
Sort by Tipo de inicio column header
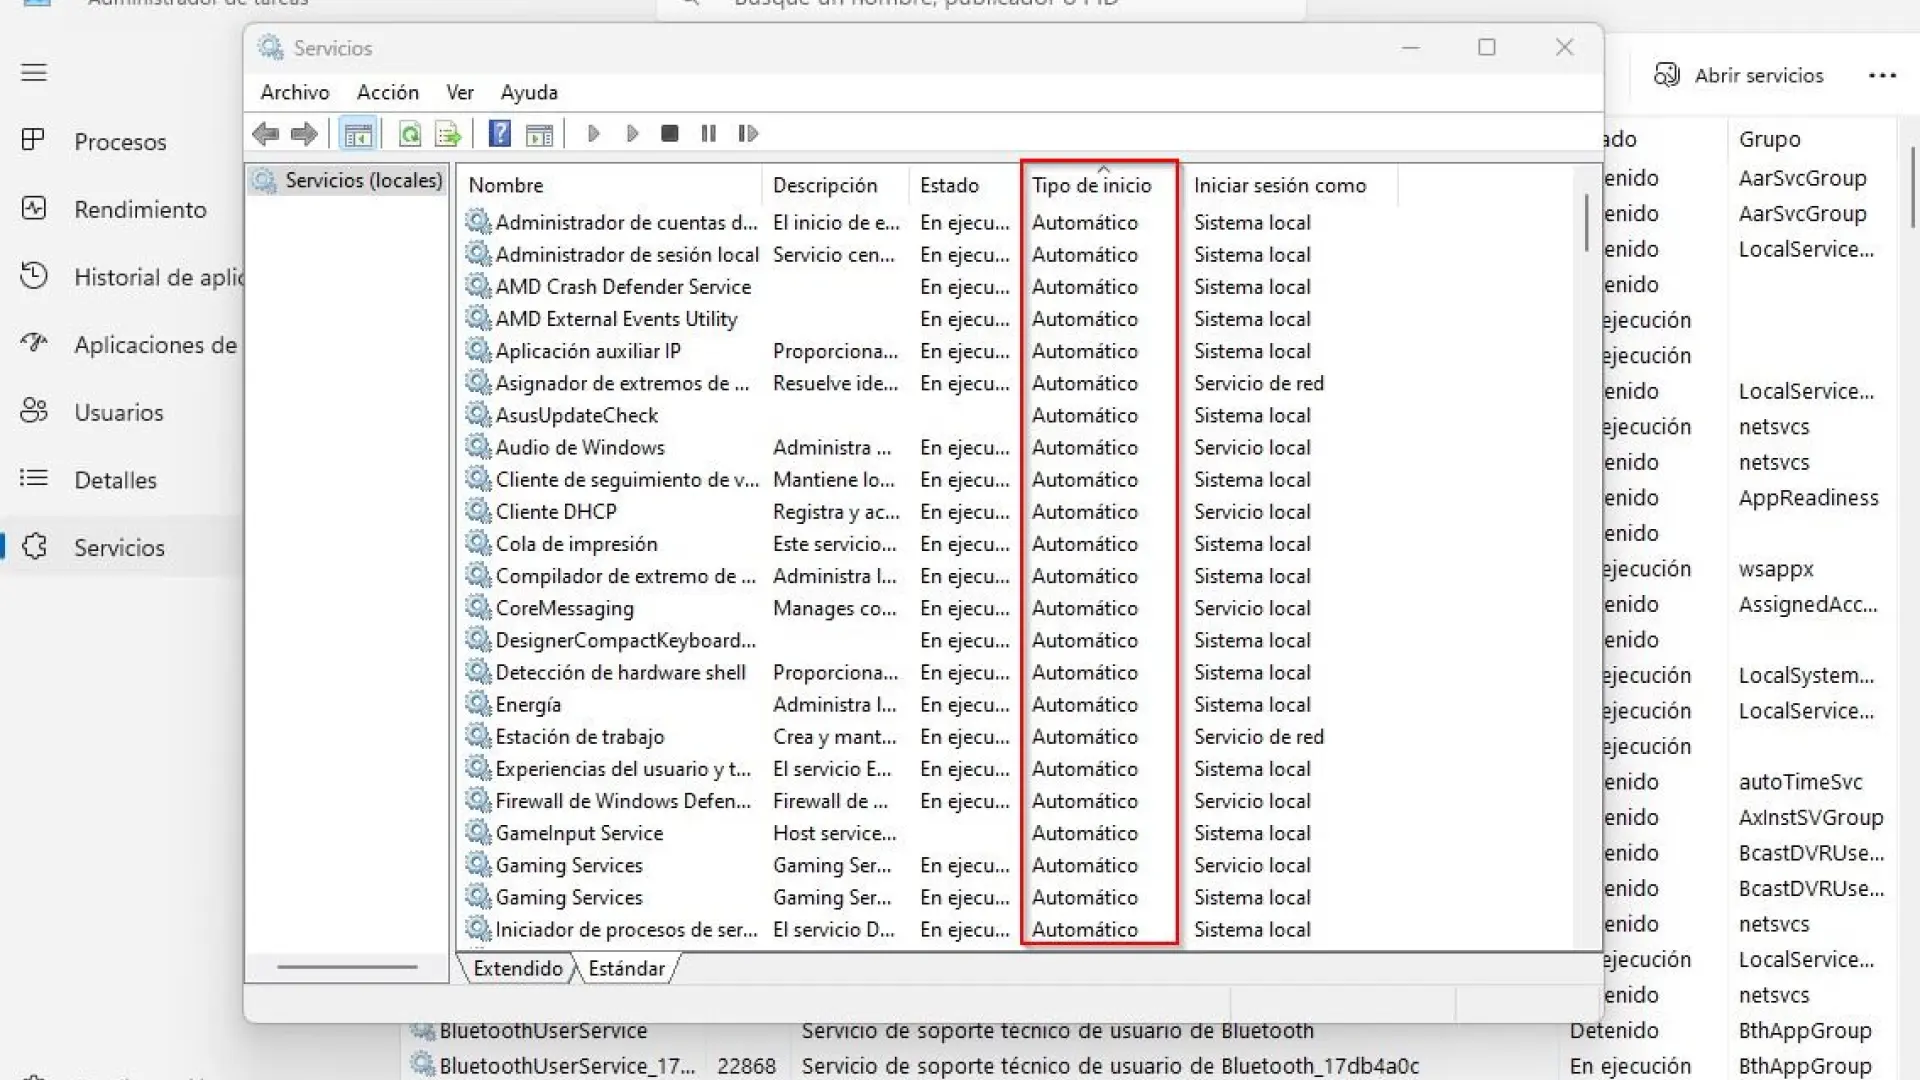coord(1092,185)
